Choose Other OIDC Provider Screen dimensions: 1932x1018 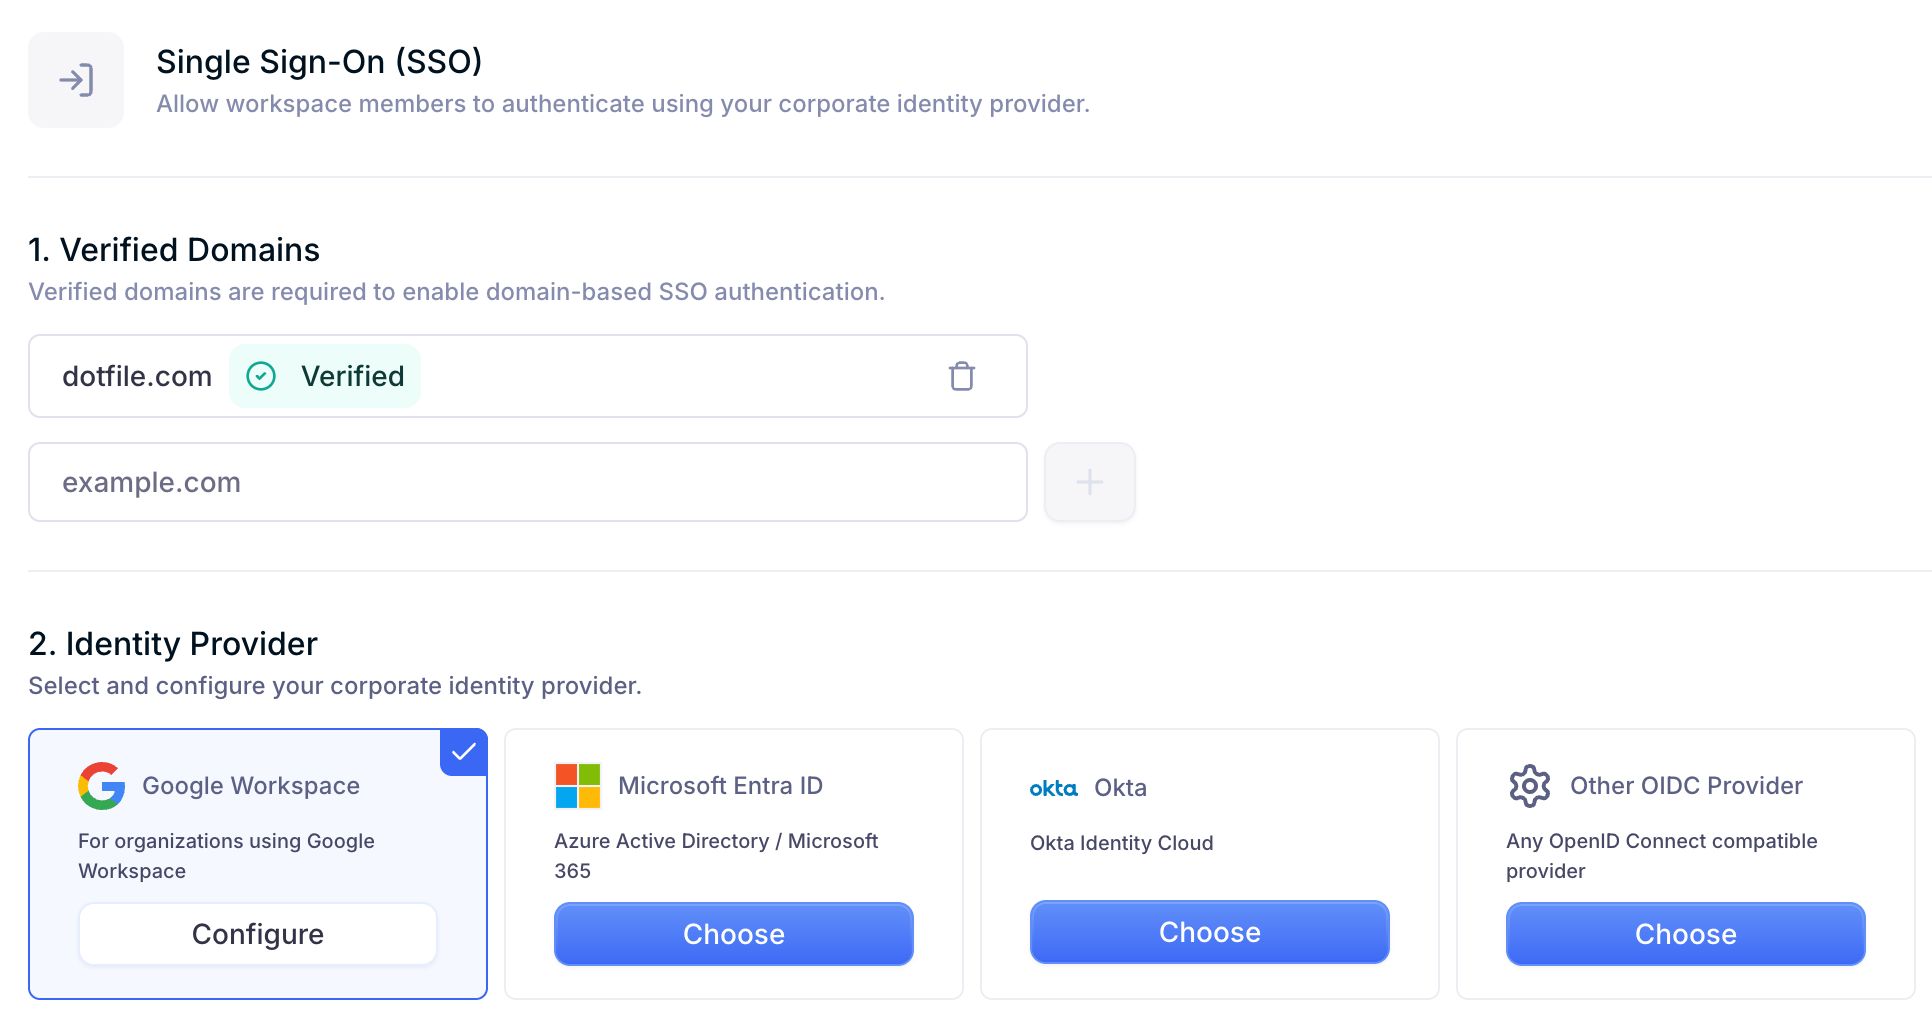[1686, 934]
